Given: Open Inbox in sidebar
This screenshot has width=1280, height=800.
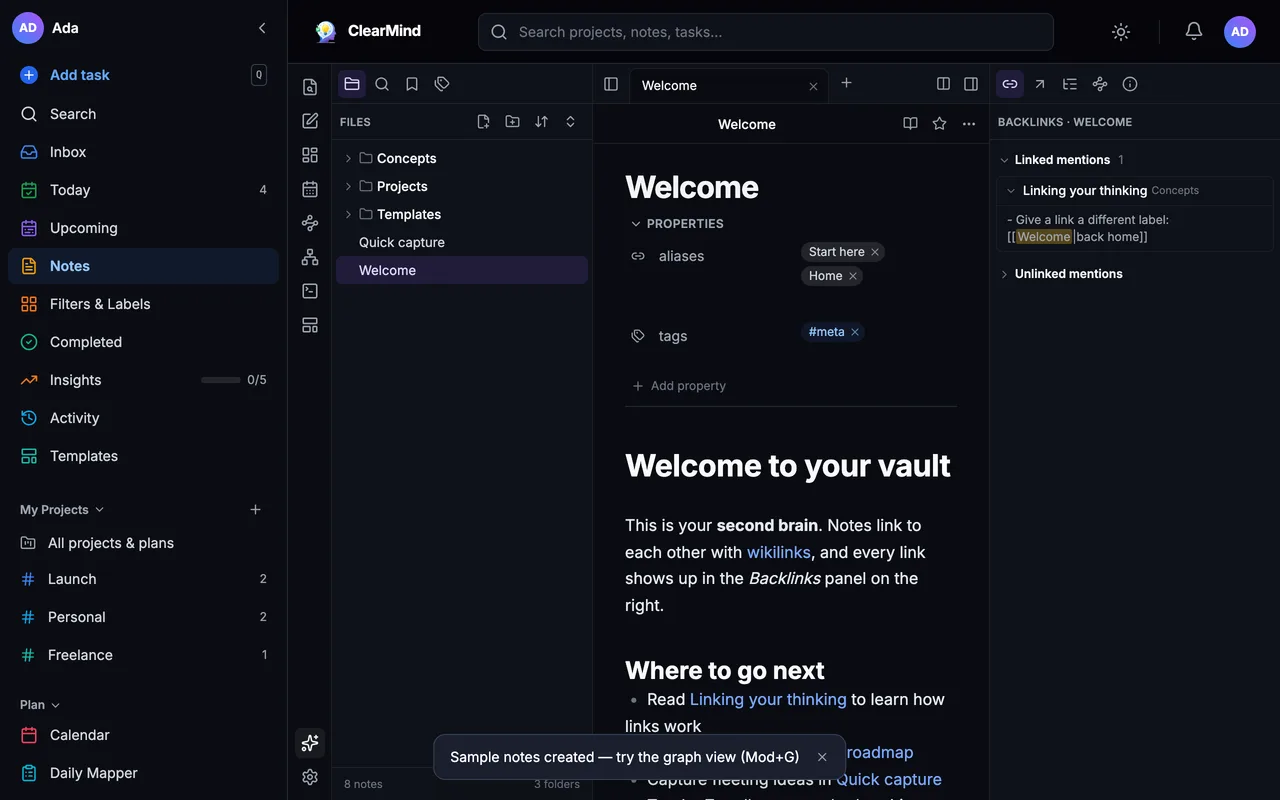Looking at the screenshot, I should click(x=143, y=152).
